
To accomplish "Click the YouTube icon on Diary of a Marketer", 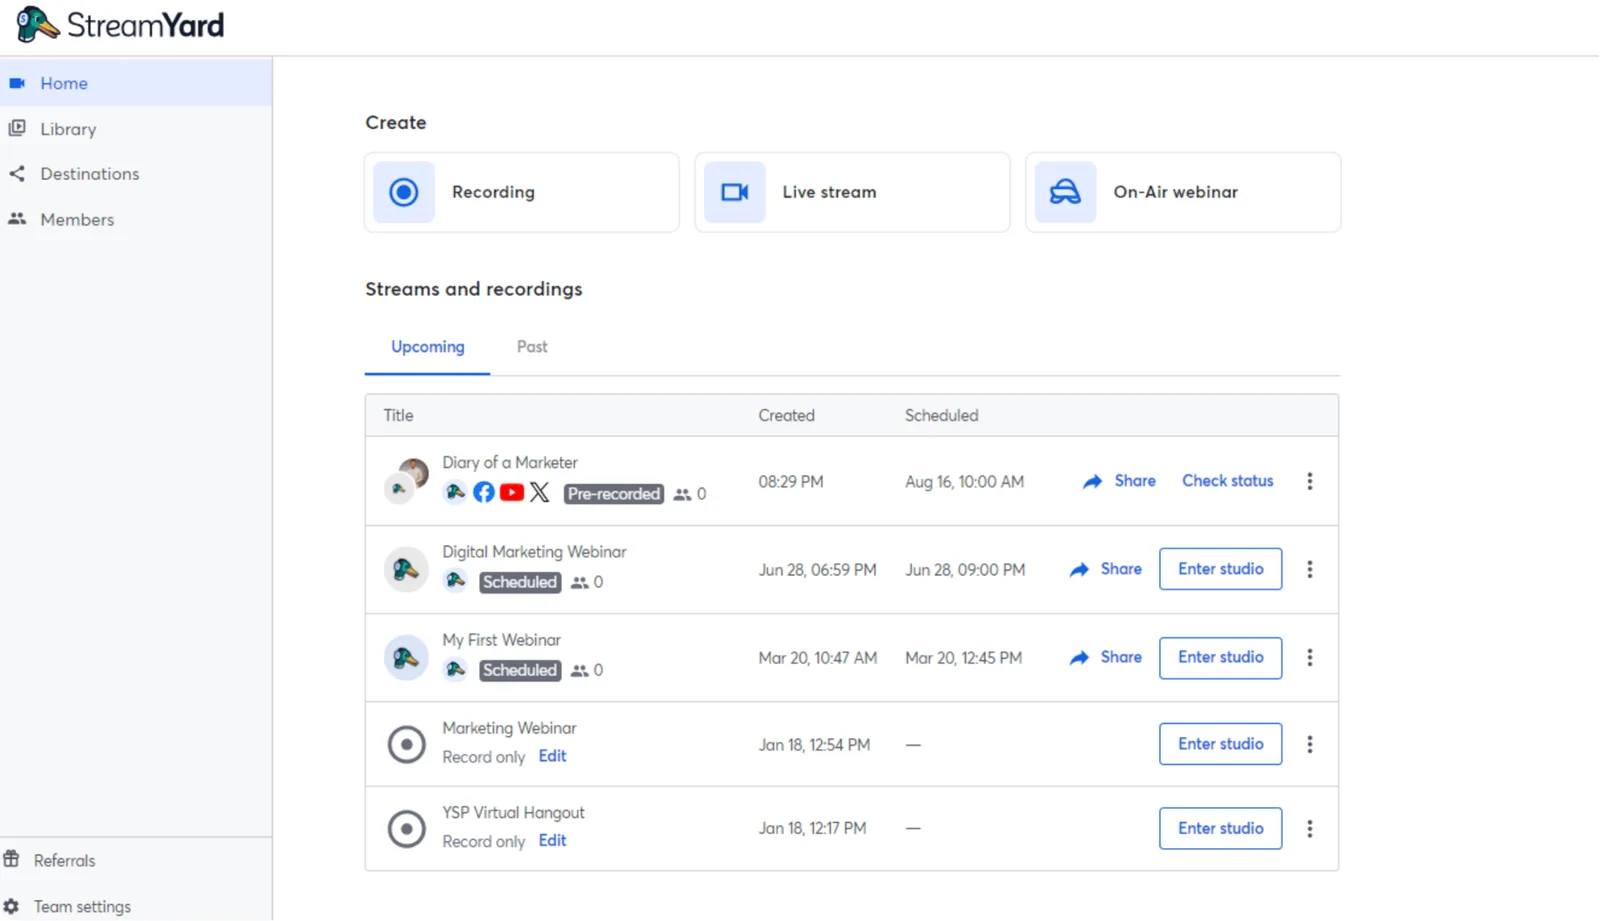I will (512, 493).
